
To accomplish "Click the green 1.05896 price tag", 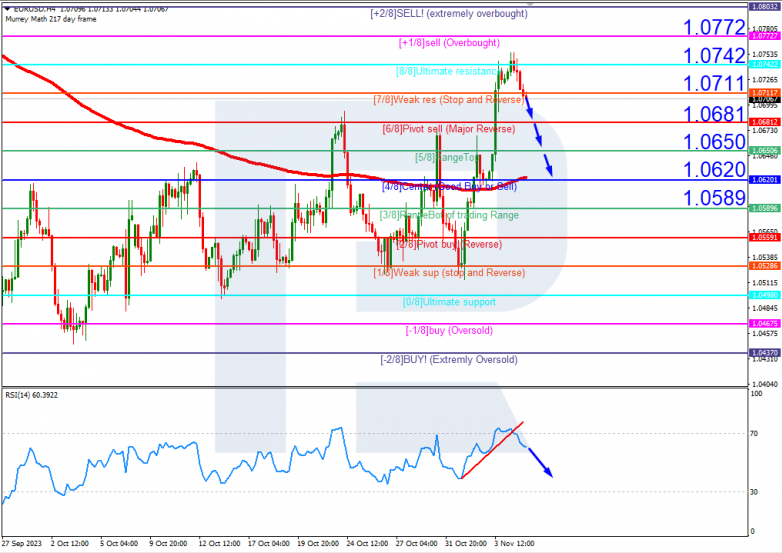I will 765,208.
